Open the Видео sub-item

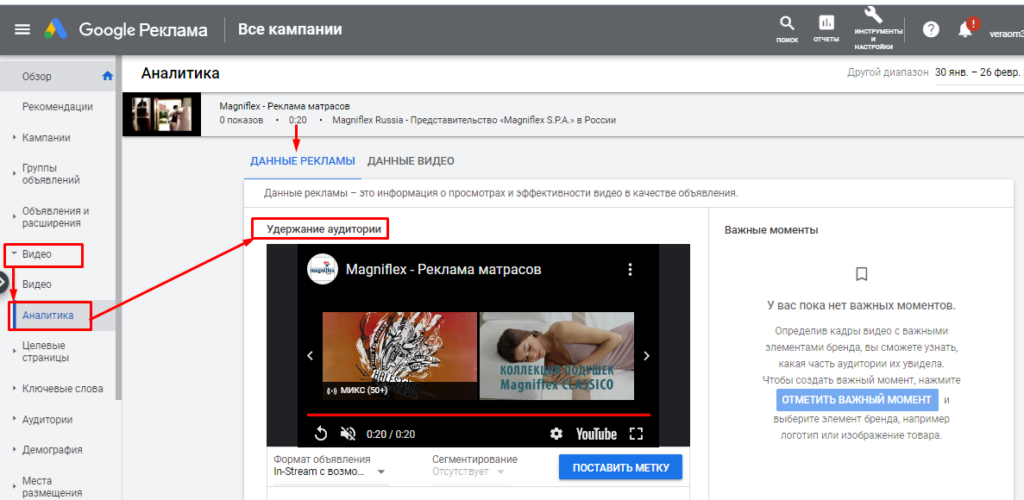[37, 285]
